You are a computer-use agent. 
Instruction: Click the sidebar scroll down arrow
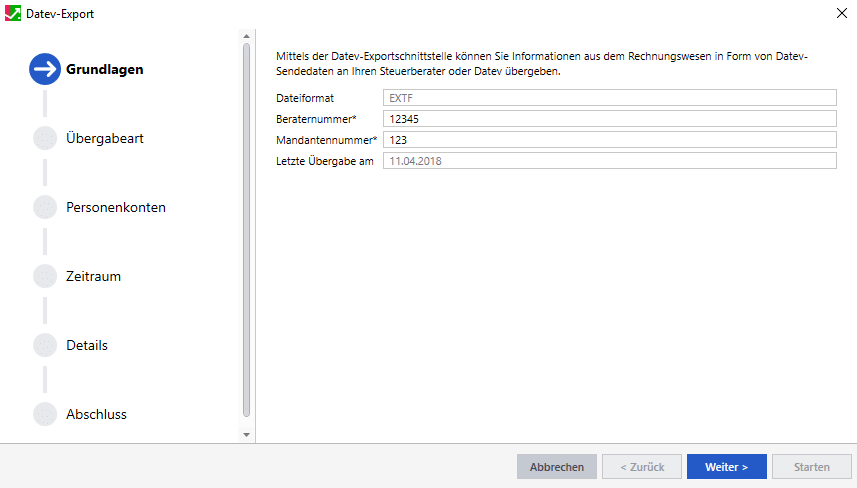tap(246, 435)
